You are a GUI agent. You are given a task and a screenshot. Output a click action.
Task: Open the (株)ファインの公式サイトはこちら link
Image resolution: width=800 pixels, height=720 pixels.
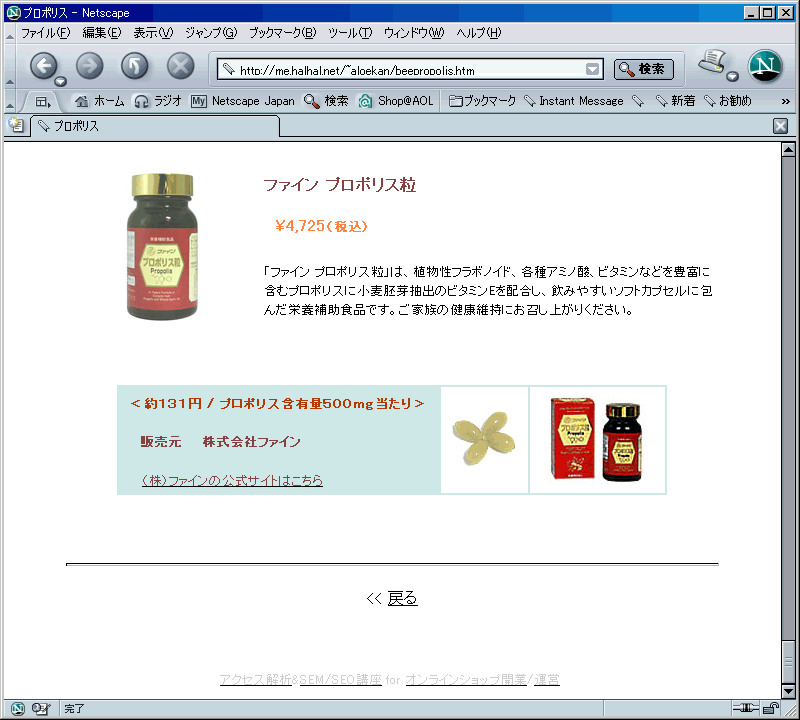coord(232,480)
